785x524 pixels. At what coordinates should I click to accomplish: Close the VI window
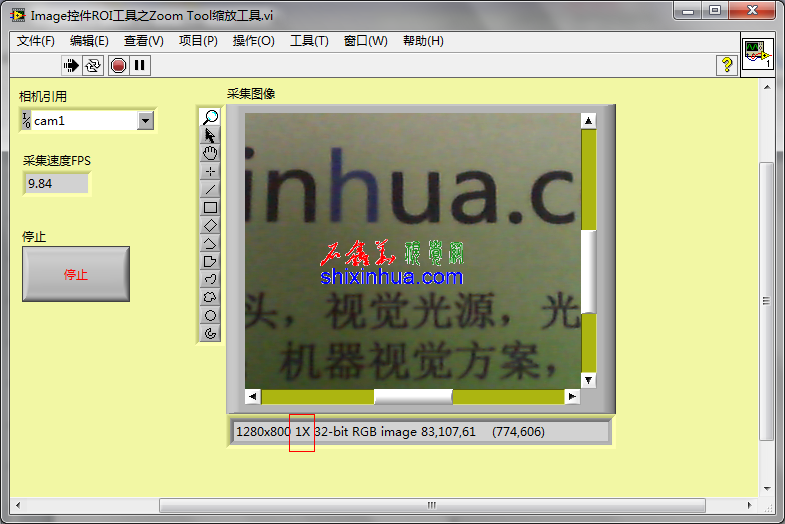pyautogui.click(x=752, y=11)
